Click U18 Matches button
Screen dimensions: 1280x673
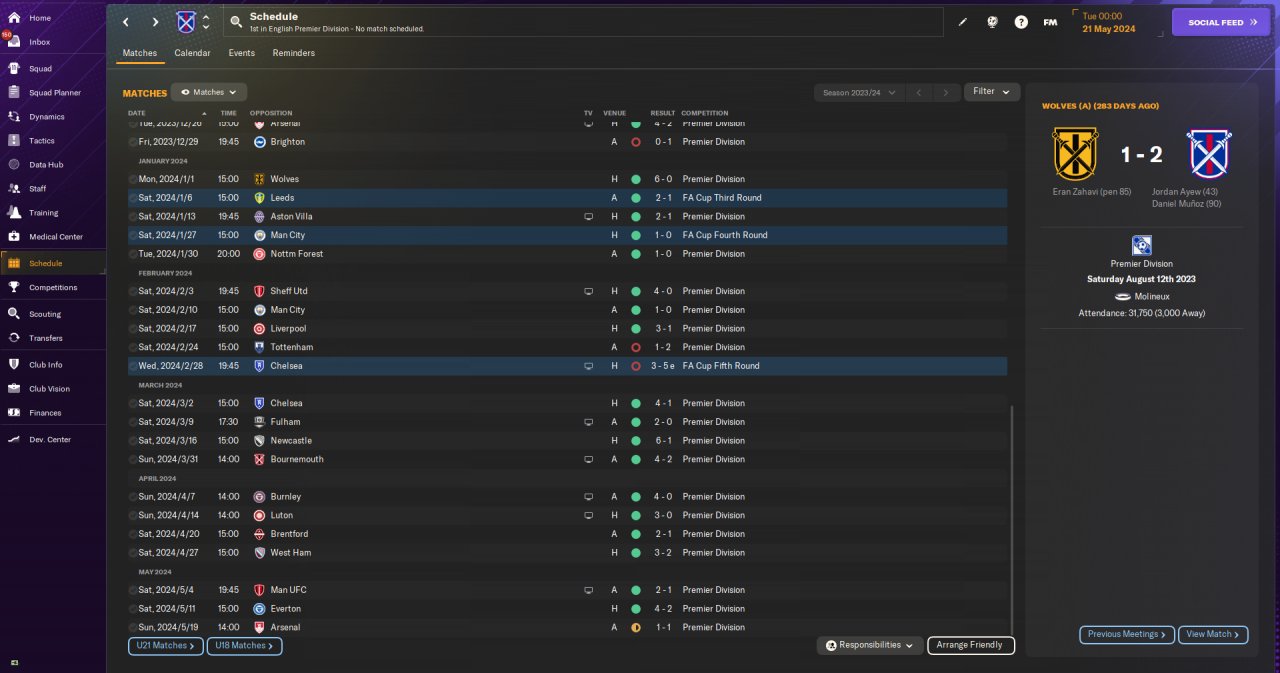pyautogui.click(x=245, y=646)
